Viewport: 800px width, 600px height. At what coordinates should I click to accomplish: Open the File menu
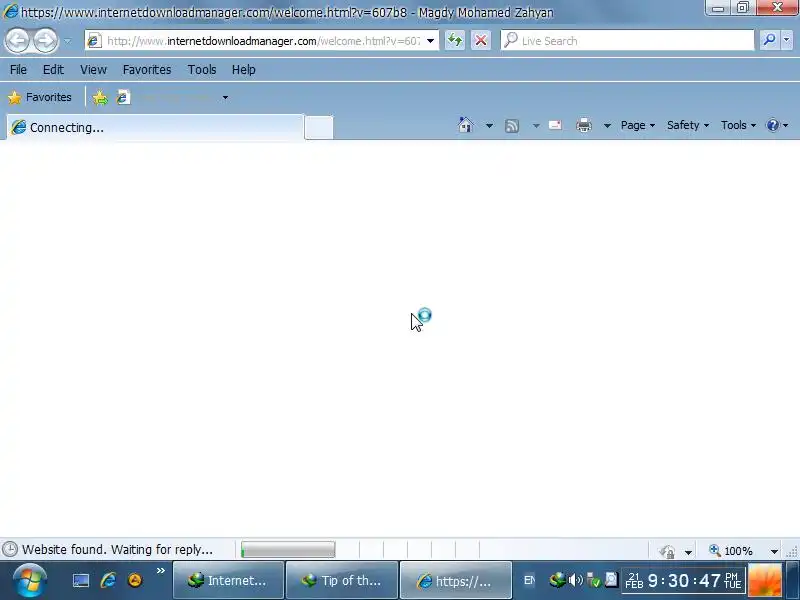pos(18,69)
